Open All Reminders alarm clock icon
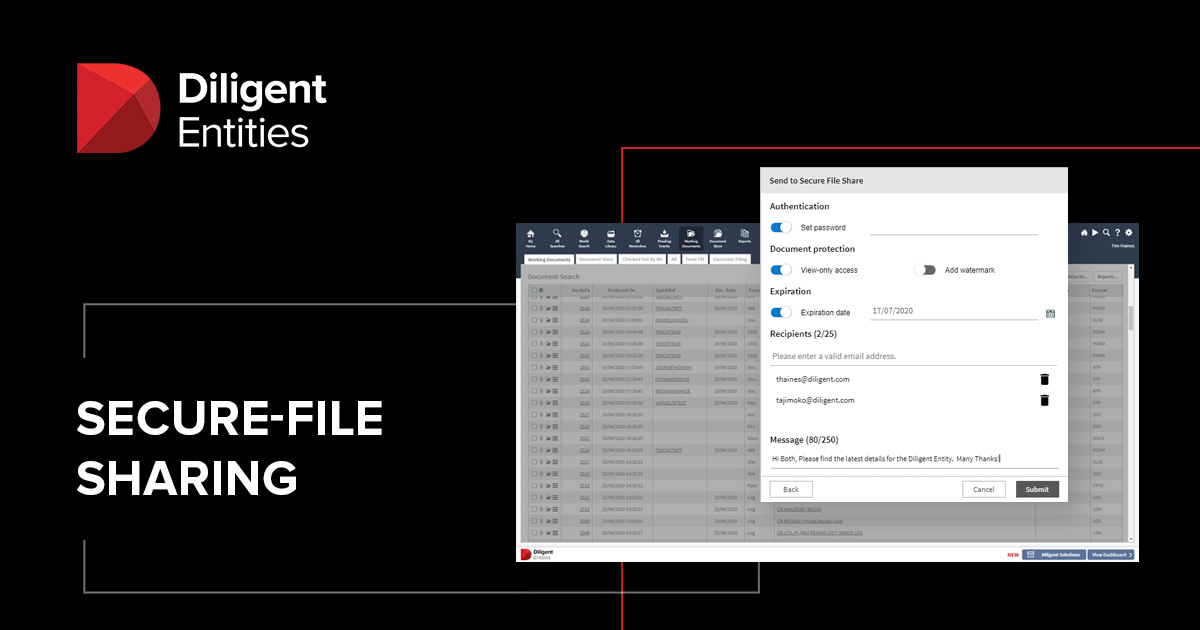1200x630 pixels. point(638,237)
